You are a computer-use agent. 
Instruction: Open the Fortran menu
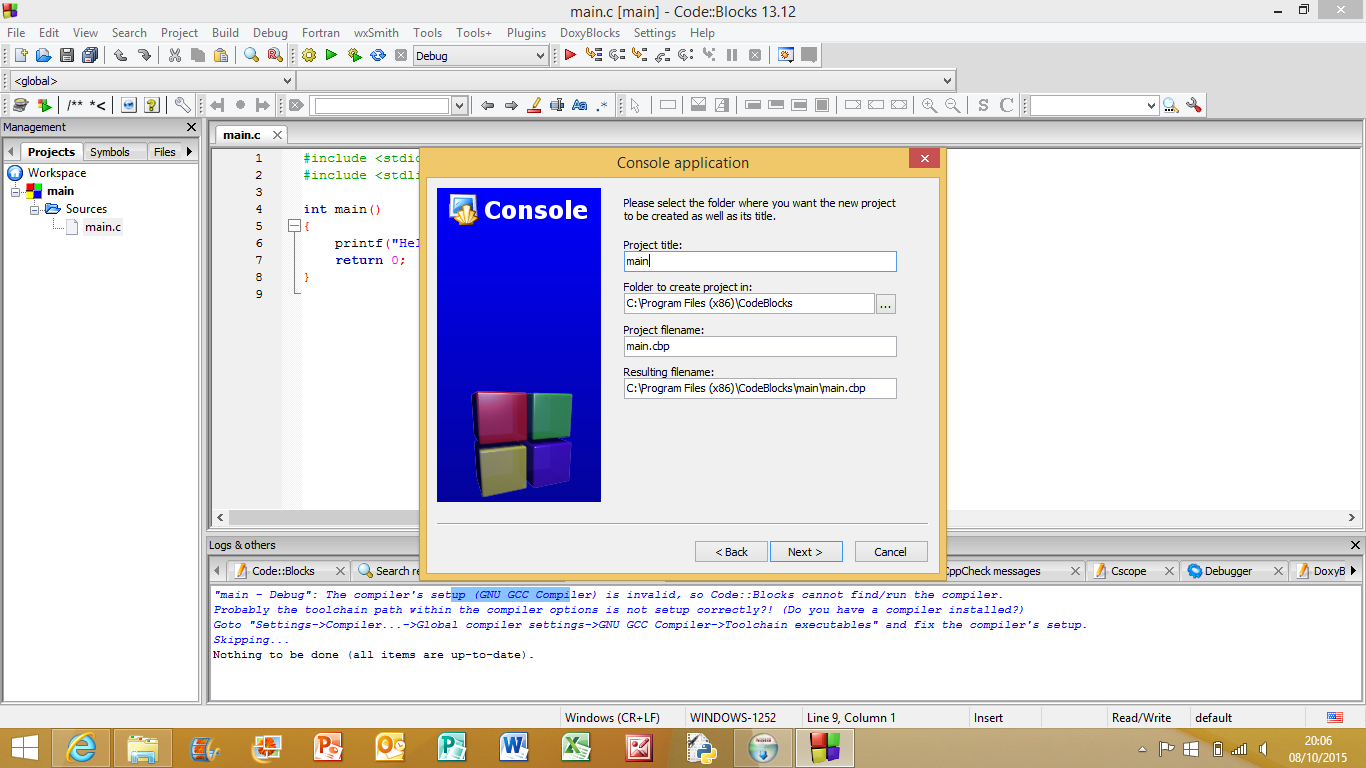pyautogui.click(x=320, y=33)
